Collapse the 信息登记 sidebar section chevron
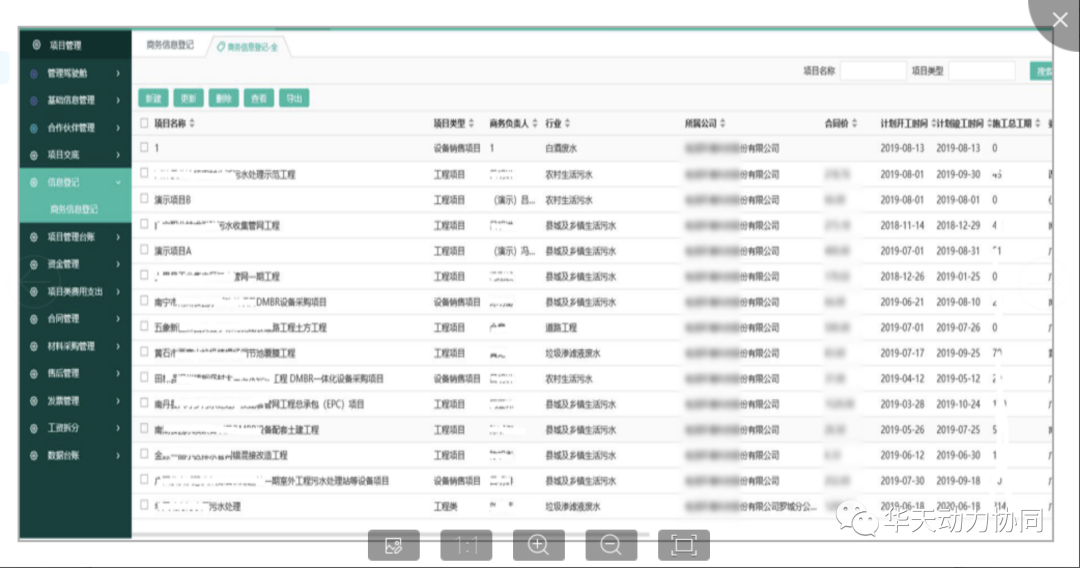The image size is (1080, 568). [118, 182]
